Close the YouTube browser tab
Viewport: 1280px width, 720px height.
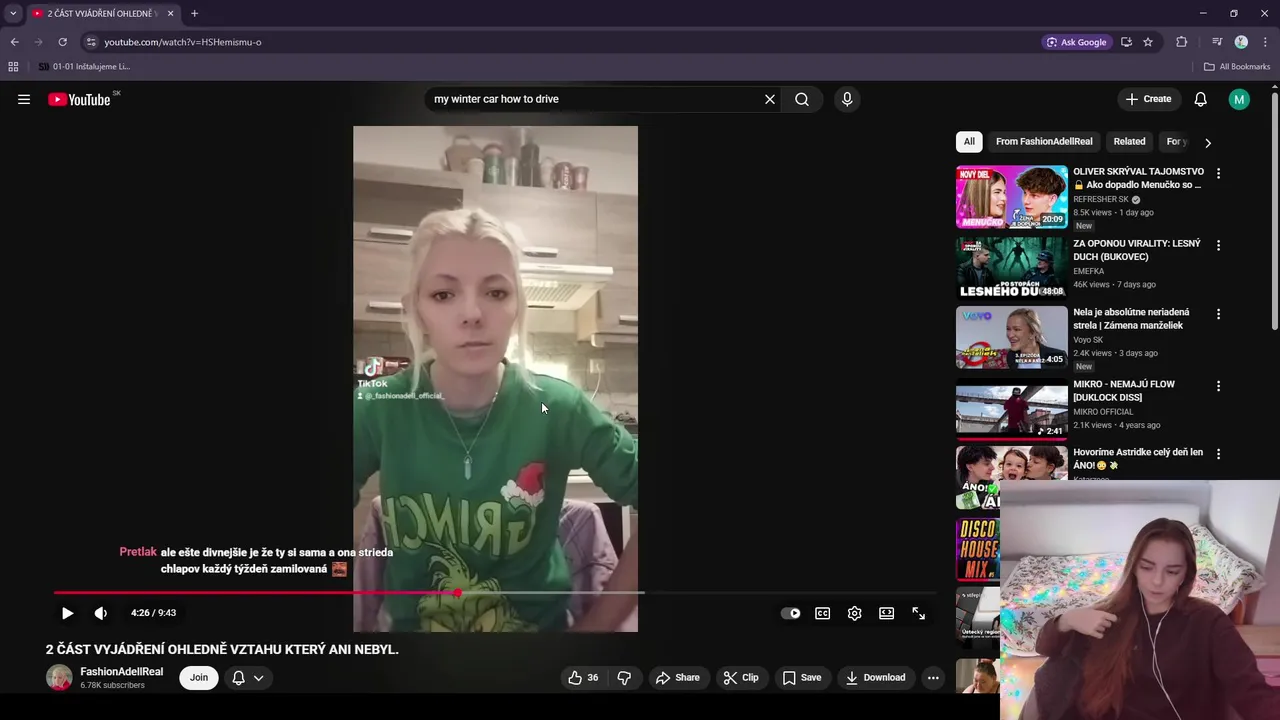(x=170, y=13)
